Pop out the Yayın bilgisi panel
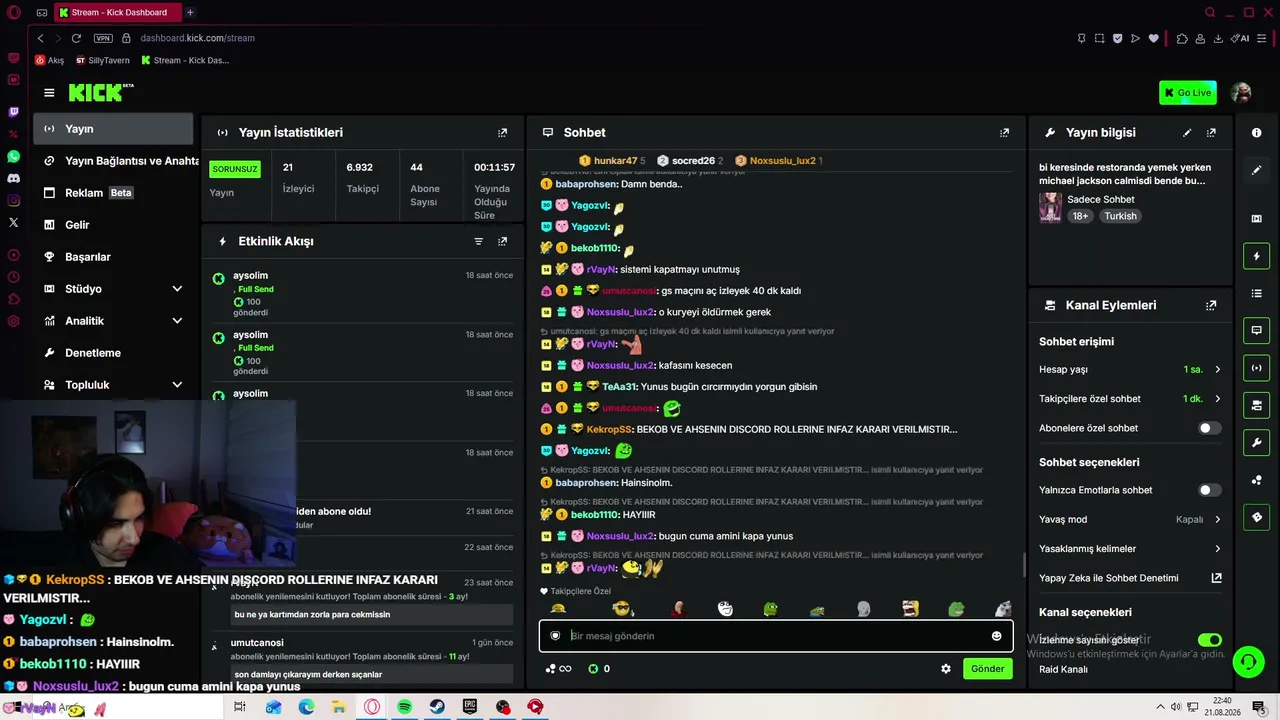The height and width of the screenshot is (720, 1280). pyautogui.click(x=1211, y=132)
